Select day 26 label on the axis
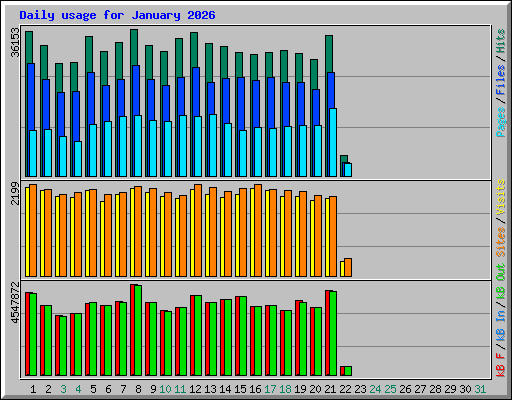 pos(405,389)
